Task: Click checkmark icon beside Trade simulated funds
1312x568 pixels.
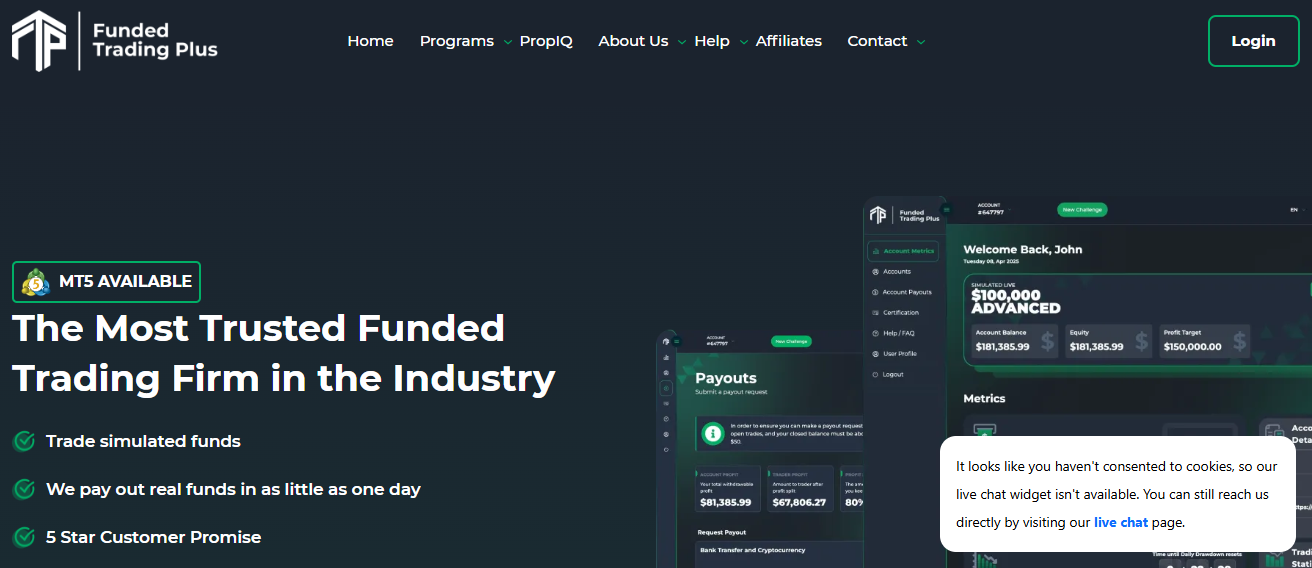Action: (x=24, y=441)
